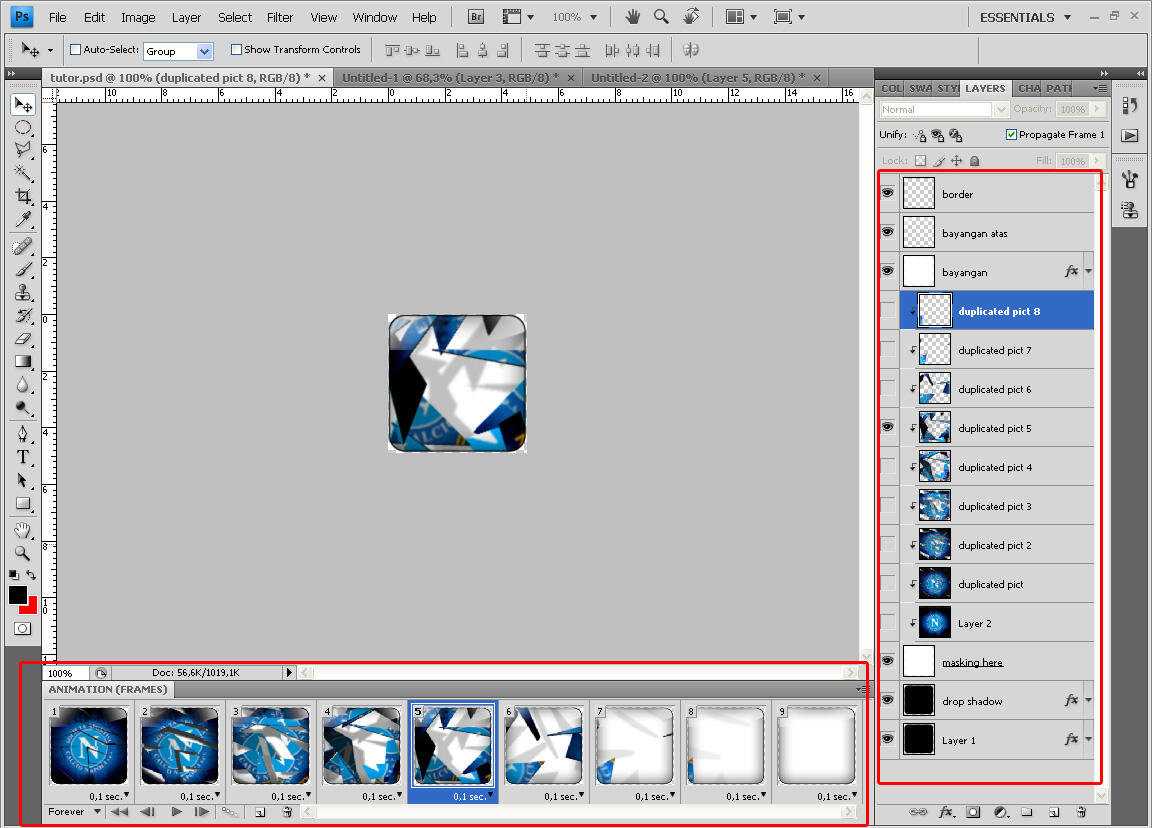Click Create new layer icon in Layers panel

(x=1054, y=812)
